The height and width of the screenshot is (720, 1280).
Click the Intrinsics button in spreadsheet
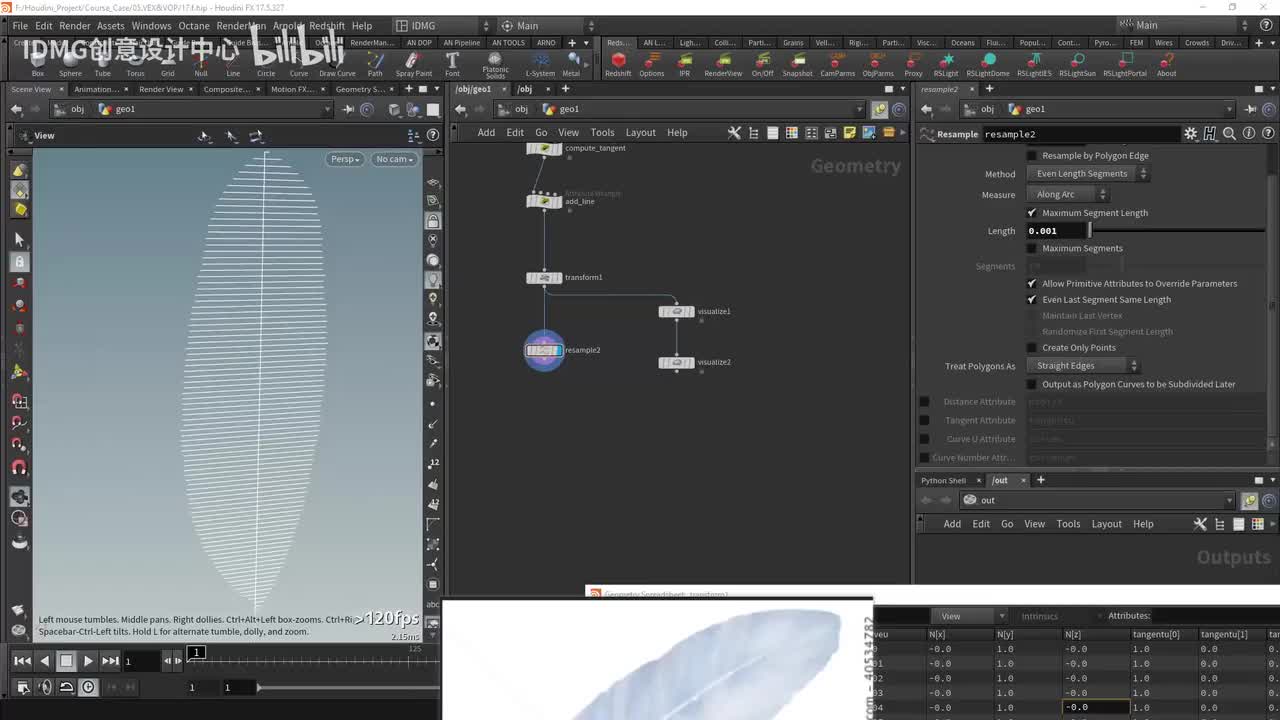[1039, 616]
